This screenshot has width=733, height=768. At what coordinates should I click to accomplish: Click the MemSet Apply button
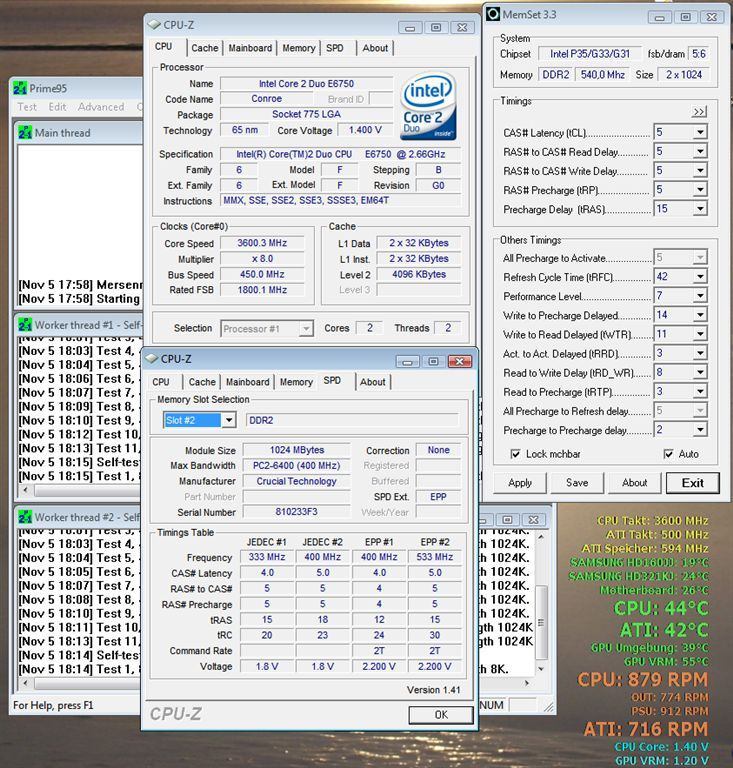[x=520, y=483]
